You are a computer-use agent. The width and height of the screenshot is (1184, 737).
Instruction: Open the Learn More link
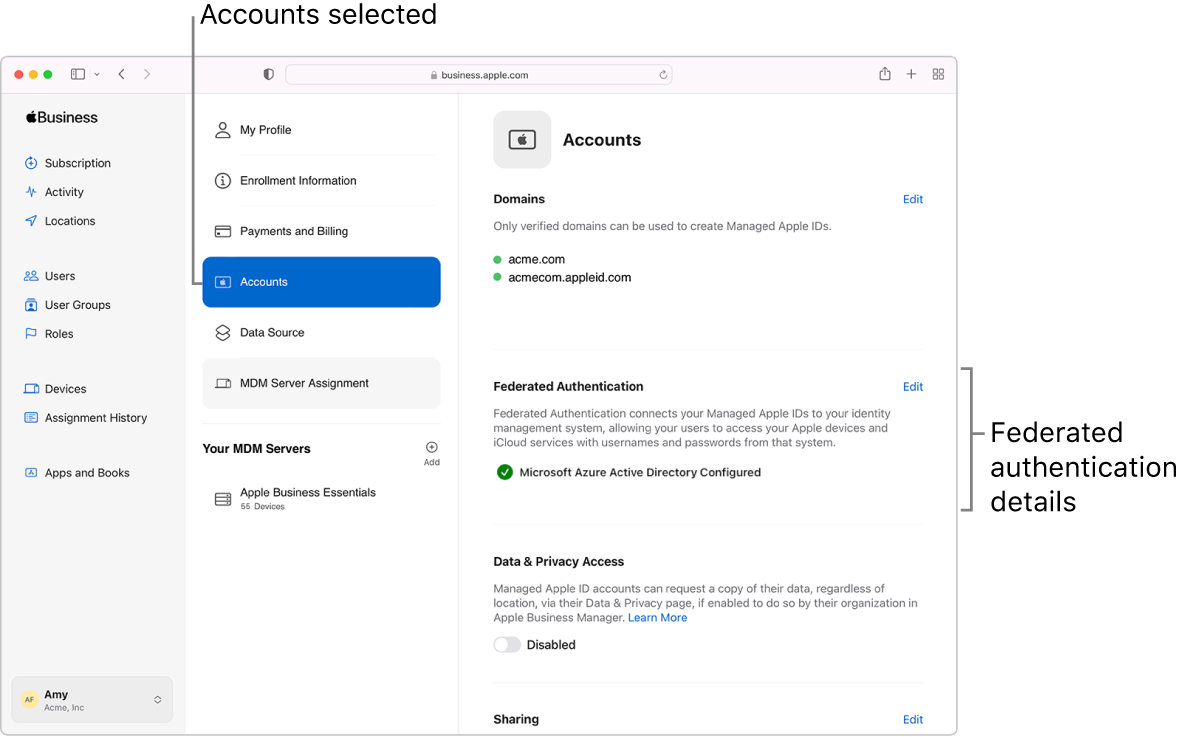[657, 617]
